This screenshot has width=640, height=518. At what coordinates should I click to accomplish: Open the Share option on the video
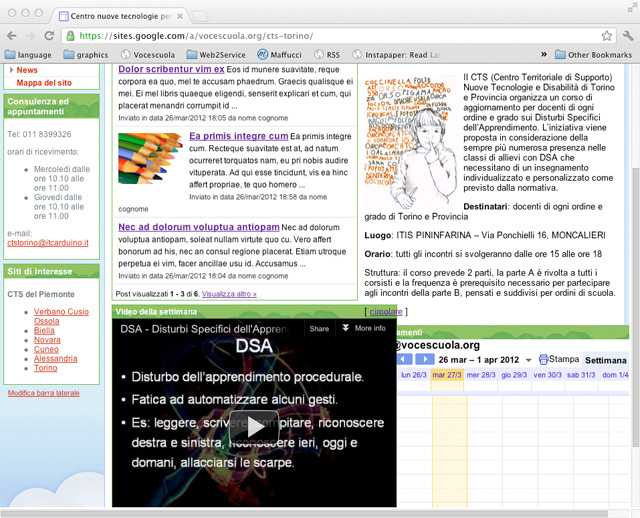tap(319, 328)
